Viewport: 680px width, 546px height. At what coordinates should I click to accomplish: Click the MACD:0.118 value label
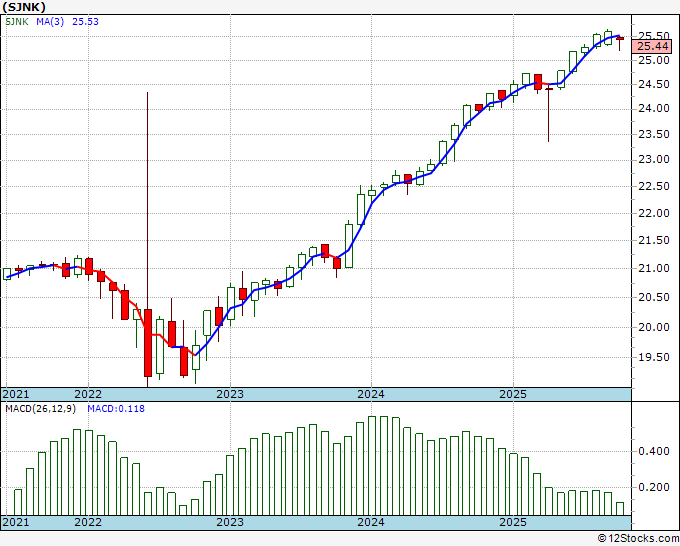pos(116,409)
